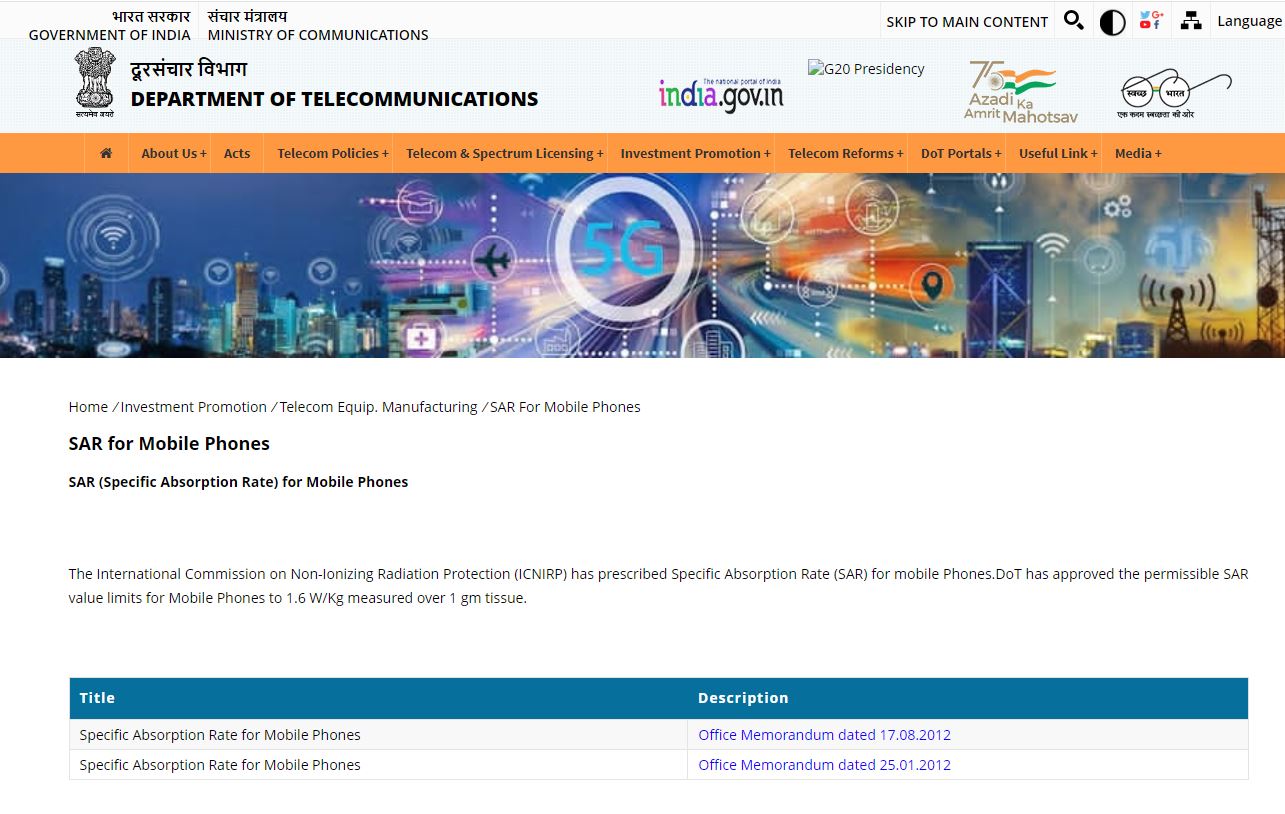Viewport: 1285px width, 814px height.
Task: Click Skip to Main Content link
Action: click(966, 22)
